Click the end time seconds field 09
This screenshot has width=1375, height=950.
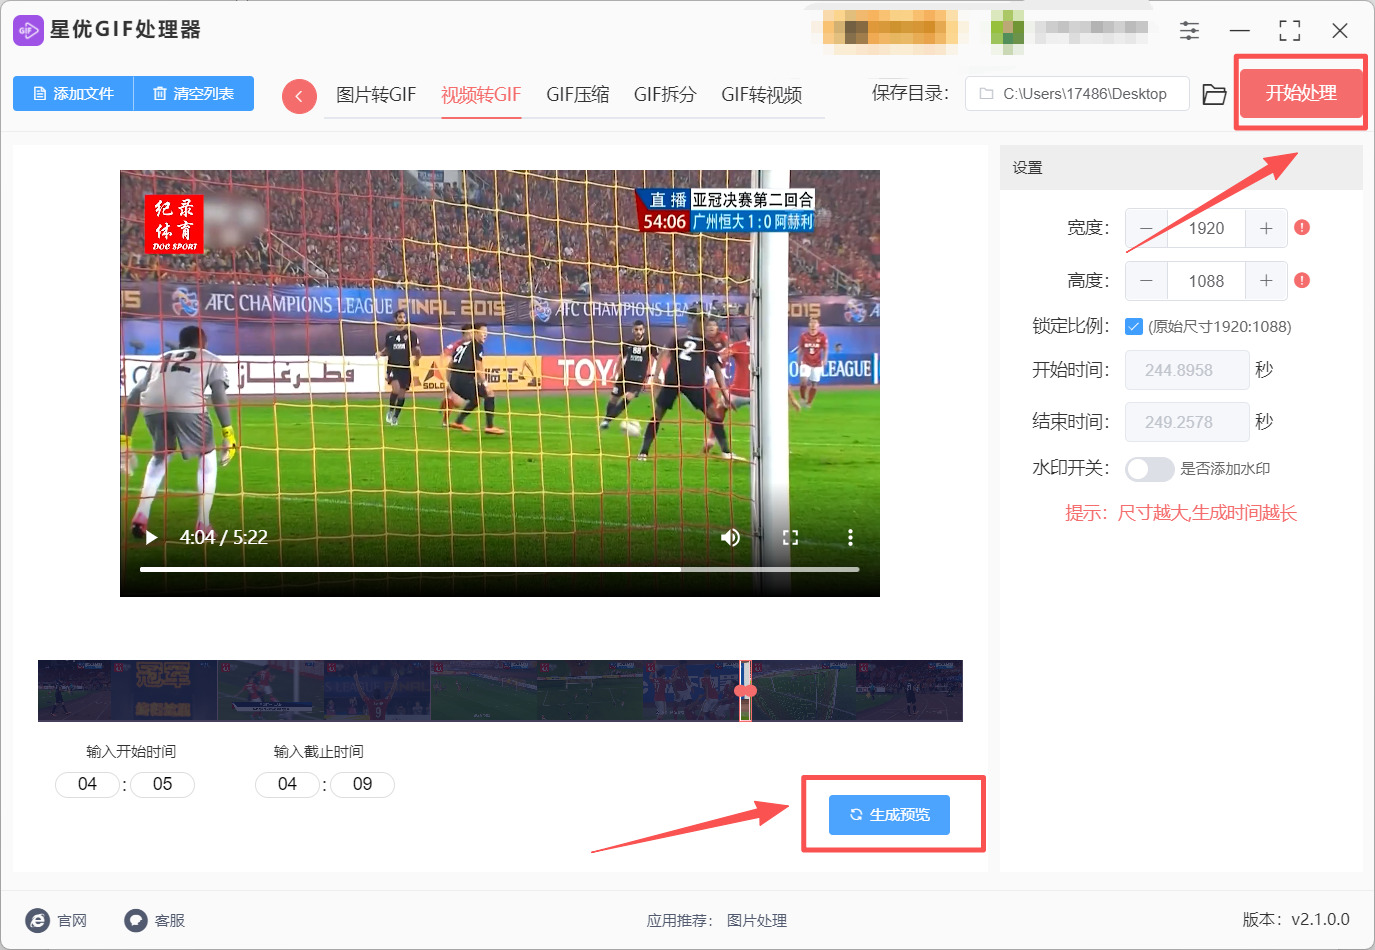pyautogui.click(x=363, y=784)
